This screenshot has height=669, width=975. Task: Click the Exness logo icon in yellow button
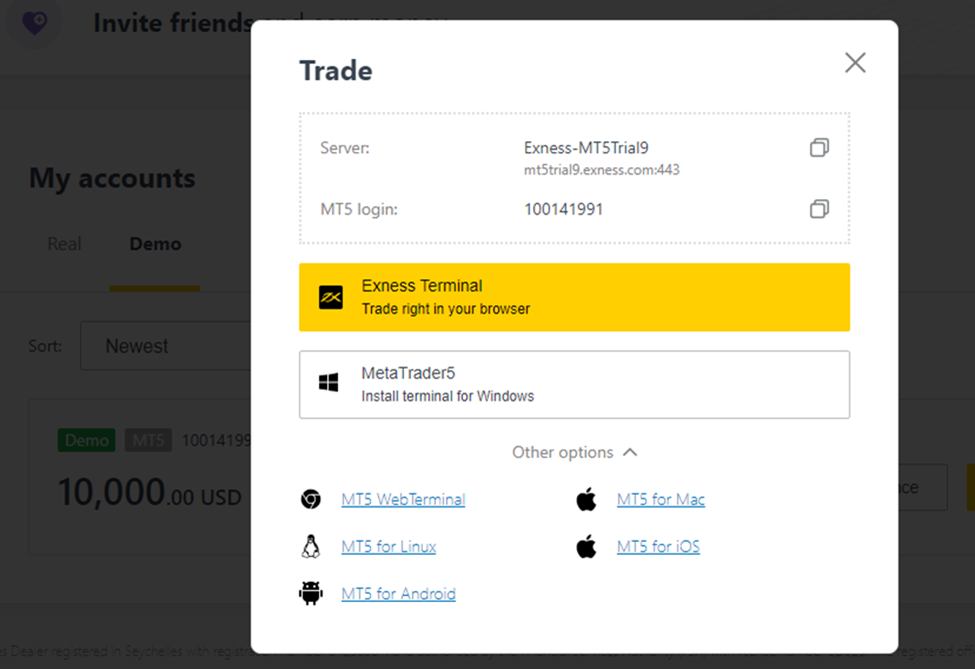331,297
